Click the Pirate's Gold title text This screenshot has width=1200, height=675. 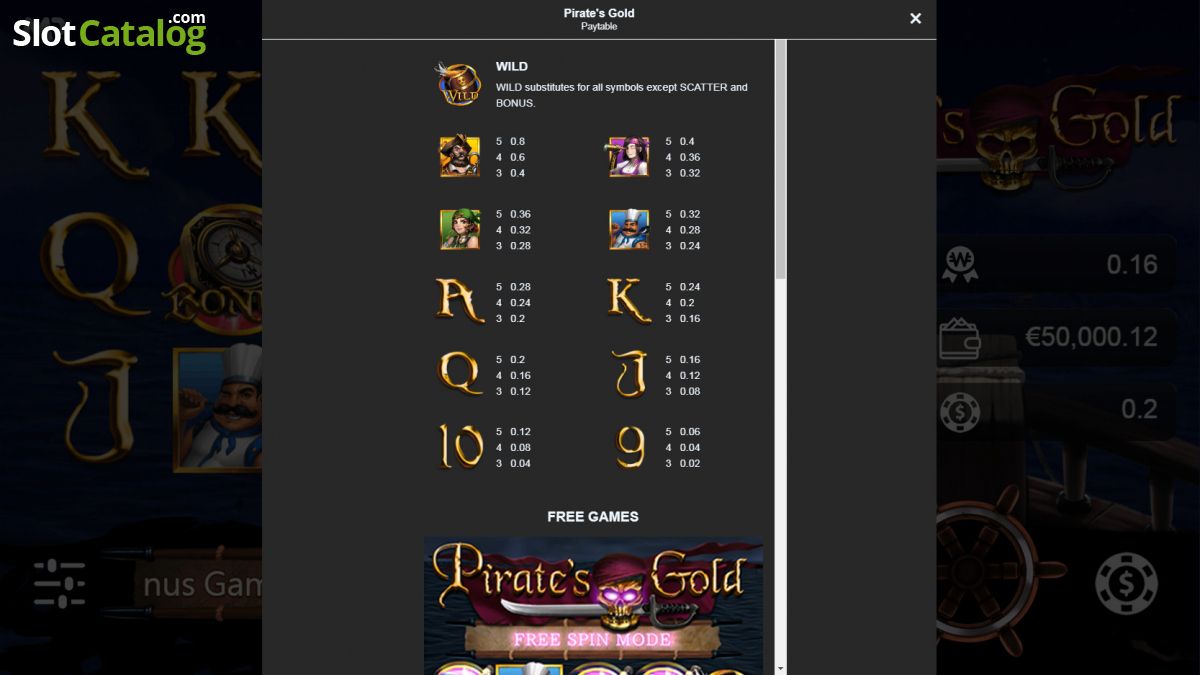click(599, 13)
